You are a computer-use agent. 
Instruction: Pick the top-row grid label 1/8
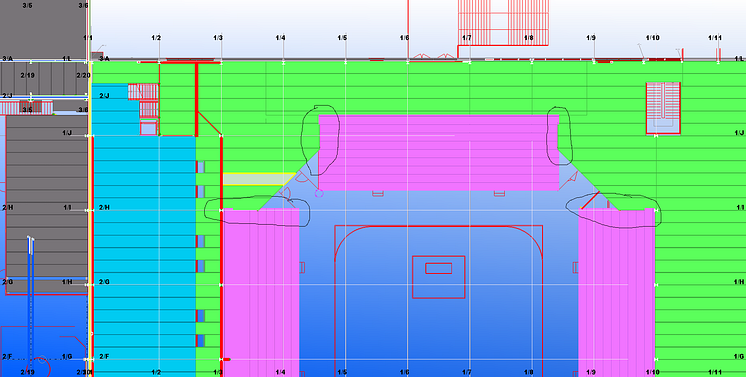pos(529,38)
